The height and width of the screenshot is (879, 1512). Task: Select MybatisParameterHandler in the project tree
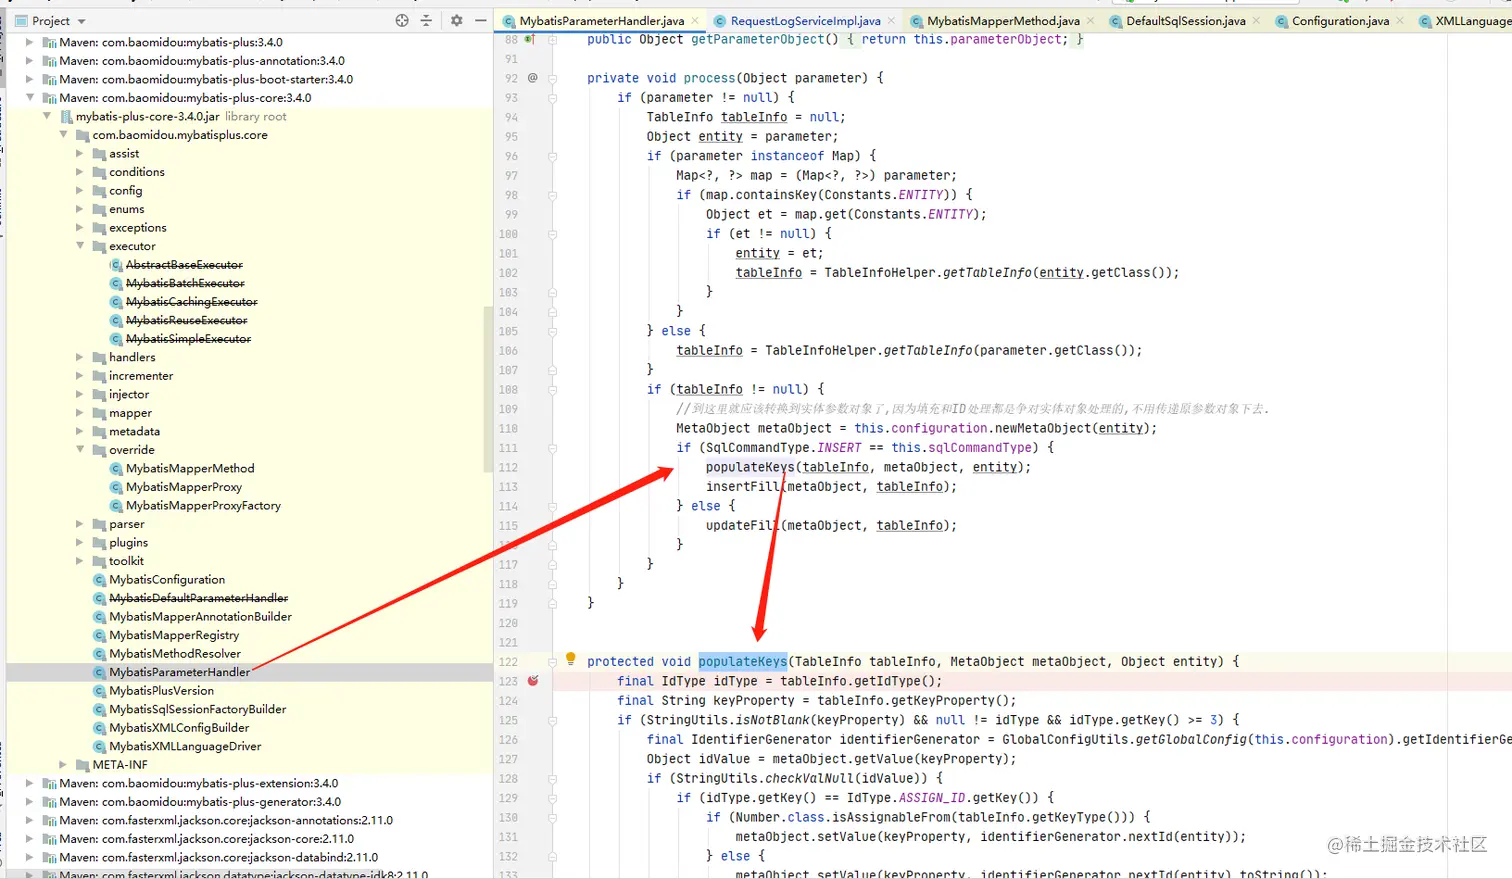[x=180, y=672]
